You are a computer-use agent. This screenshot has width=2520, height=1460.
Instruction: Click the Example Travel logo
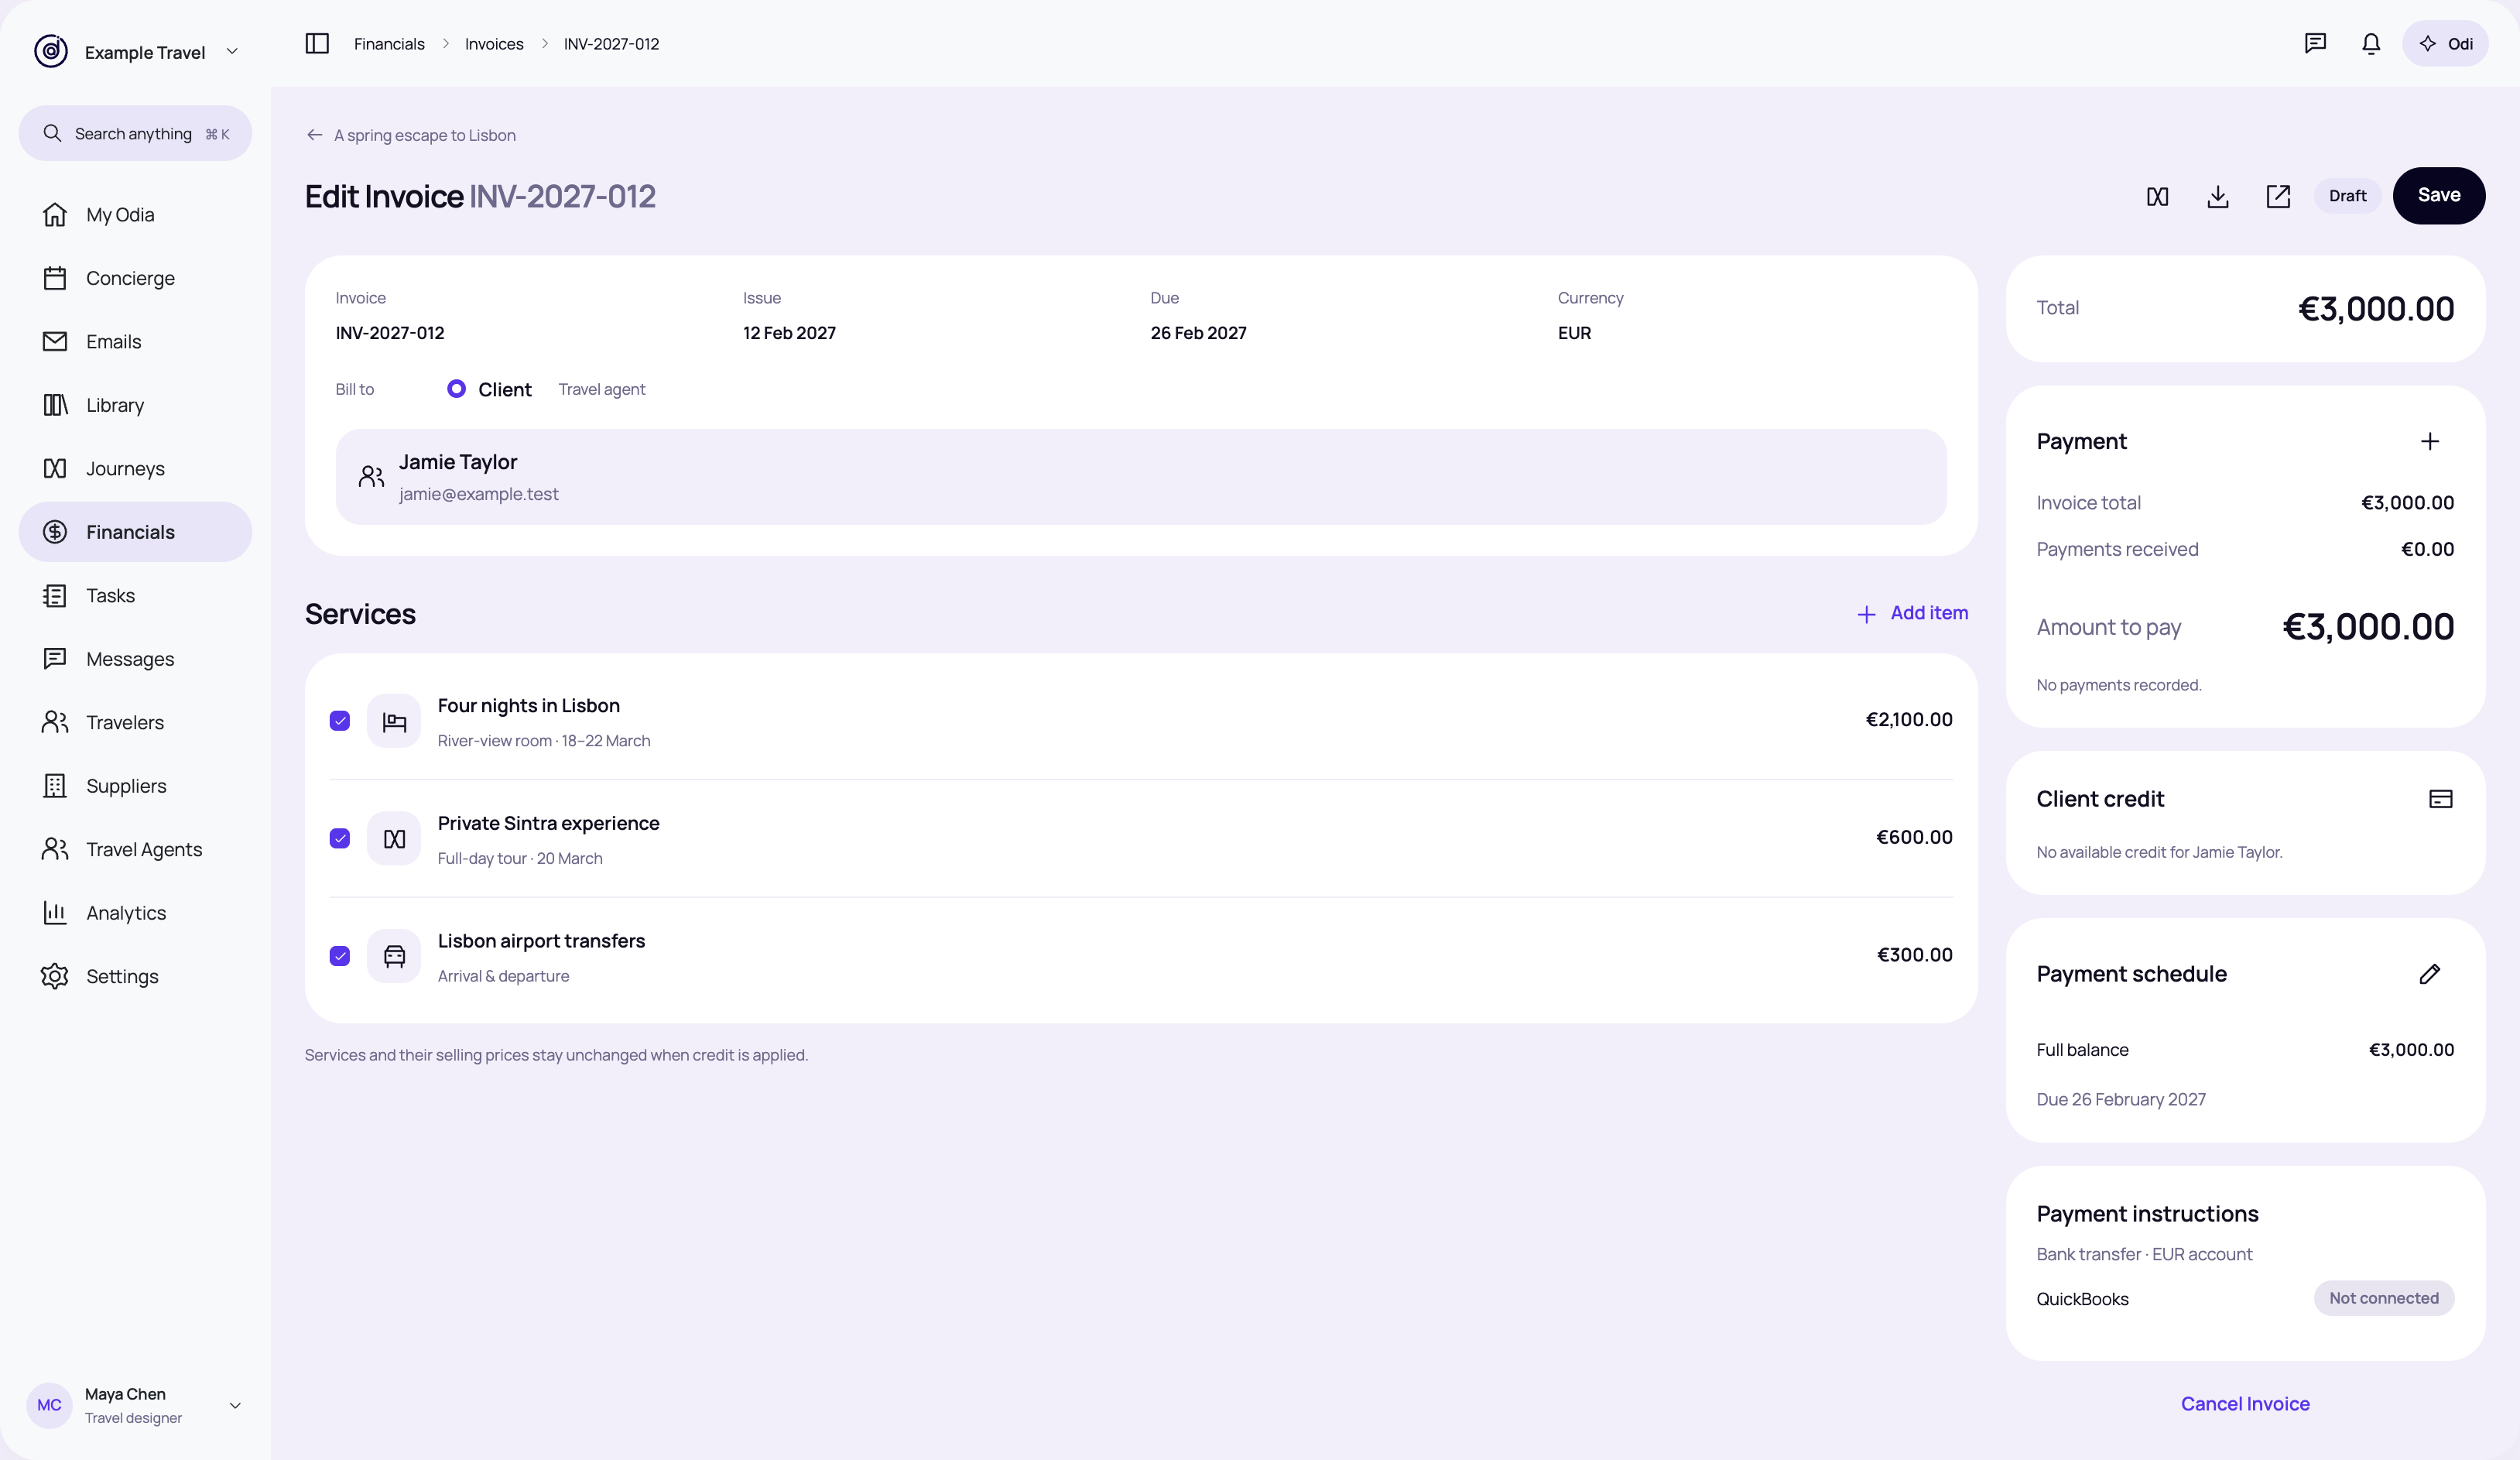(x=51, y=51)
